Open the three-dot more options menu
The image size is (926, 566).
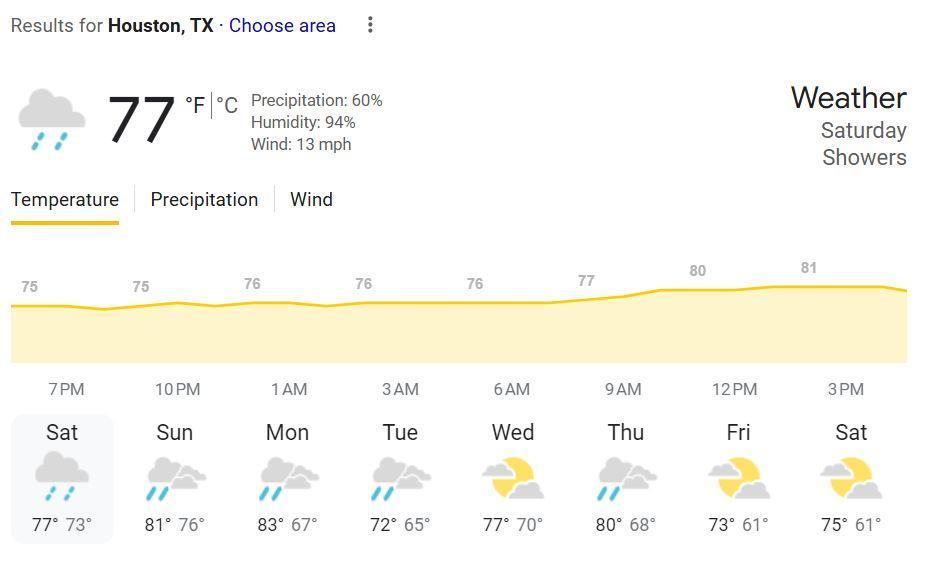click(370, 25)
